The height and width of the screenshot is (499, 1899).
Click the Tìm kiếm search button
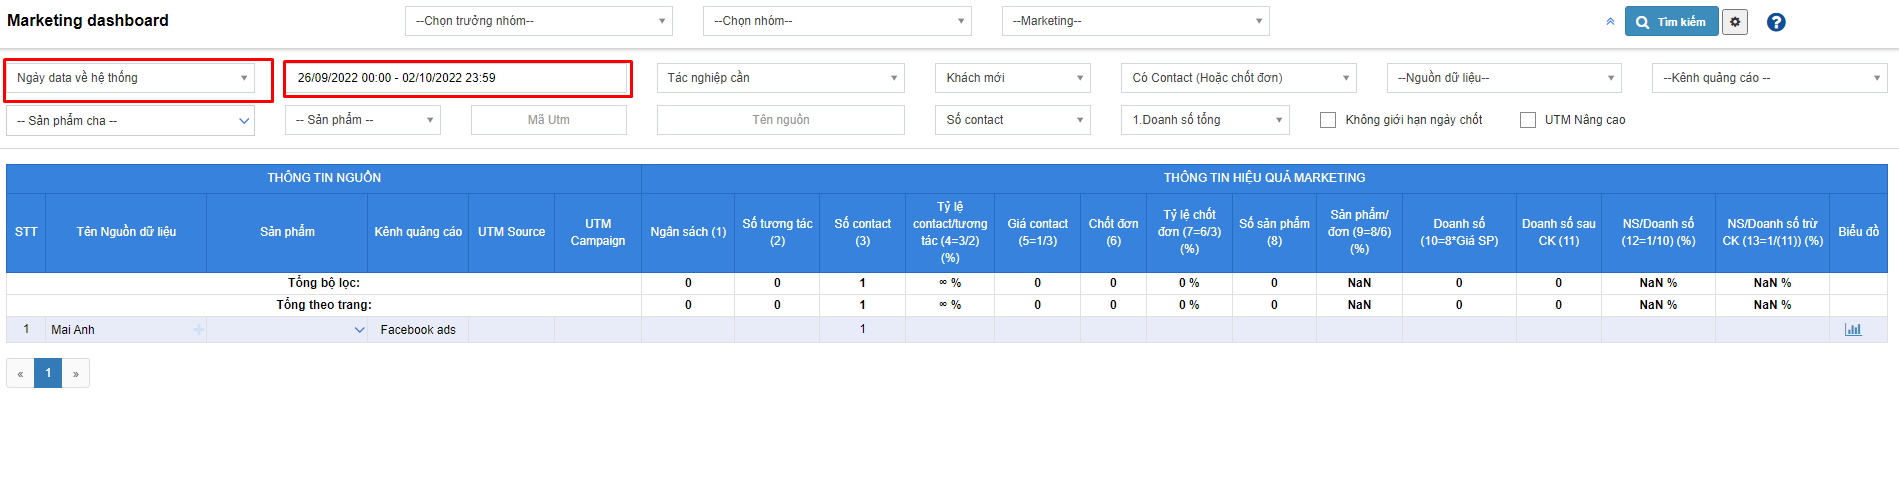1671,22
